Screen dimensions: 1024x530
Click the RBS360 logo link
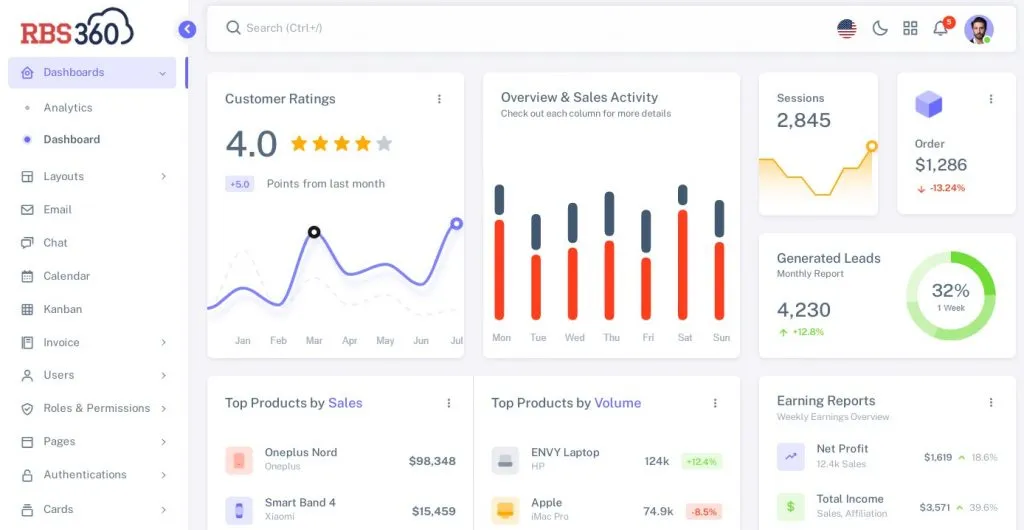click(x=77, y=27)
